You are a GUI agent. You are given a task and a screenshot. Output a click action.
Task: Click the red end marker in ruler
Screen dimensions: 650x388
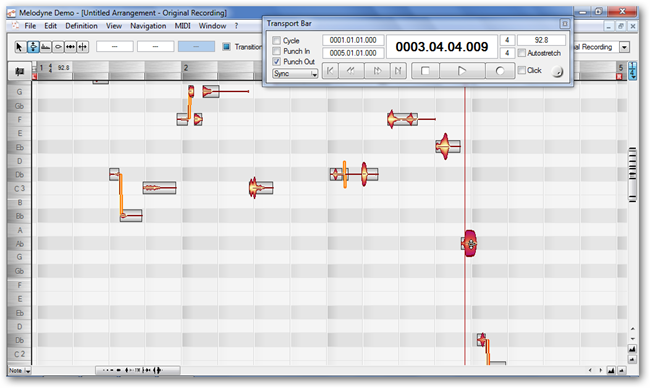click(x=619, y=76)
